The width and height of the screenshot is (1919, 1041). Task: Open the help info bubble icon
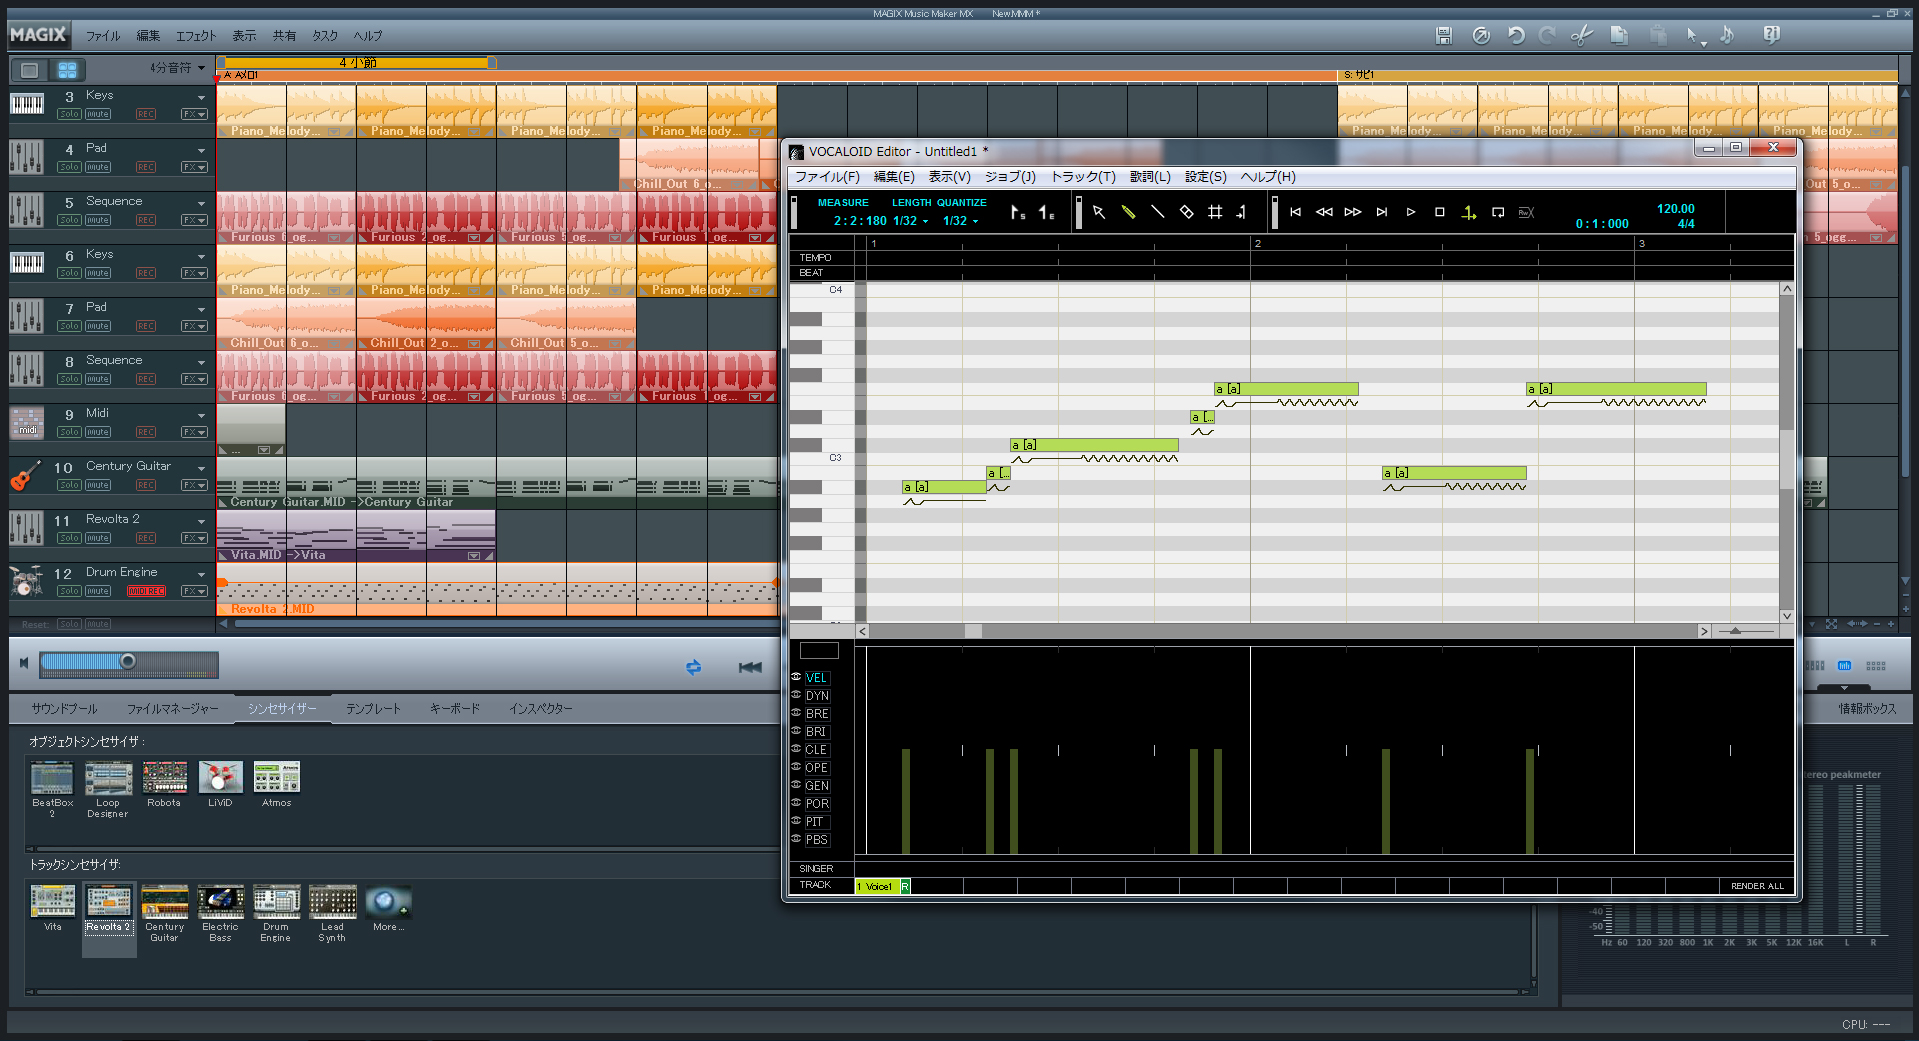pos(1771,36)
